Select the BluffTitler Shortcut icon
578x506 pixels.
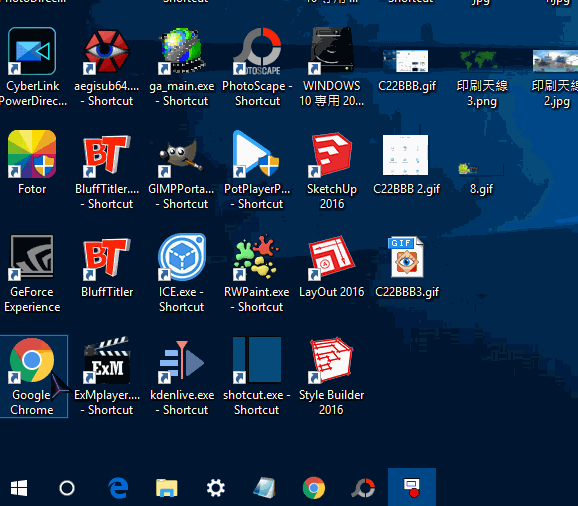107,154
